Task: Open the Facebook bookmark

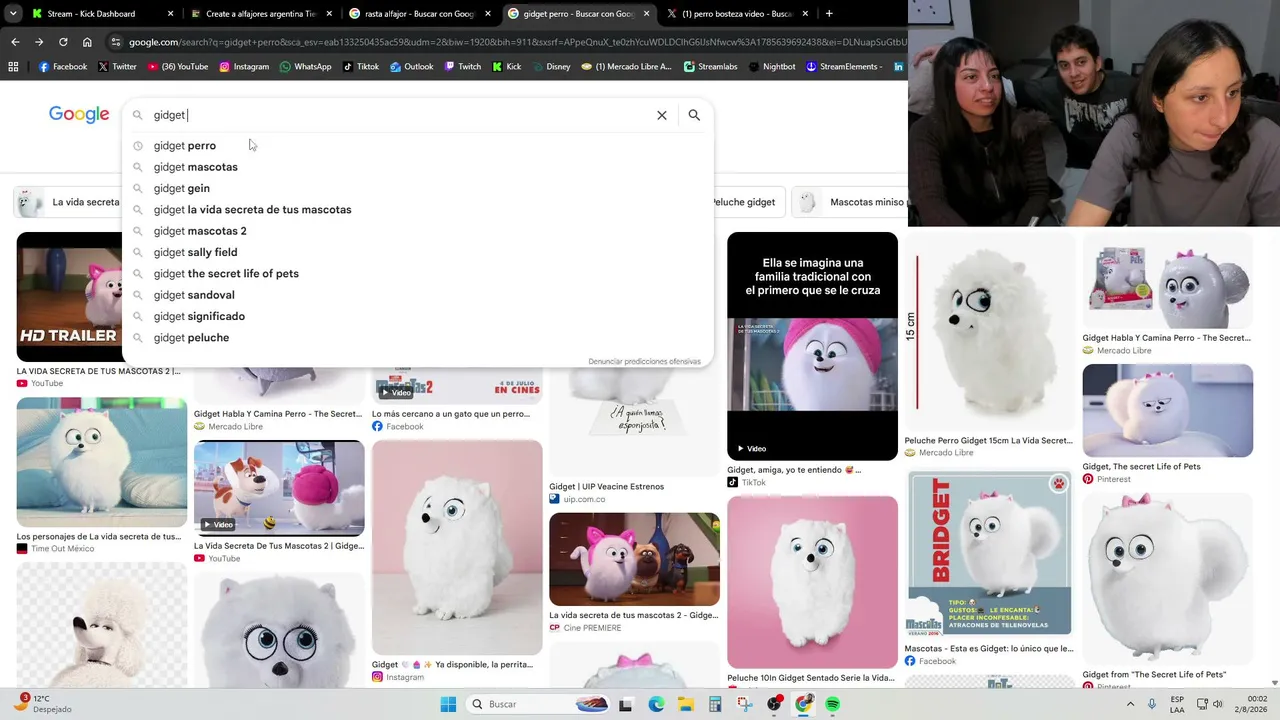Action: pyautogui.click(x=62, y=67)
